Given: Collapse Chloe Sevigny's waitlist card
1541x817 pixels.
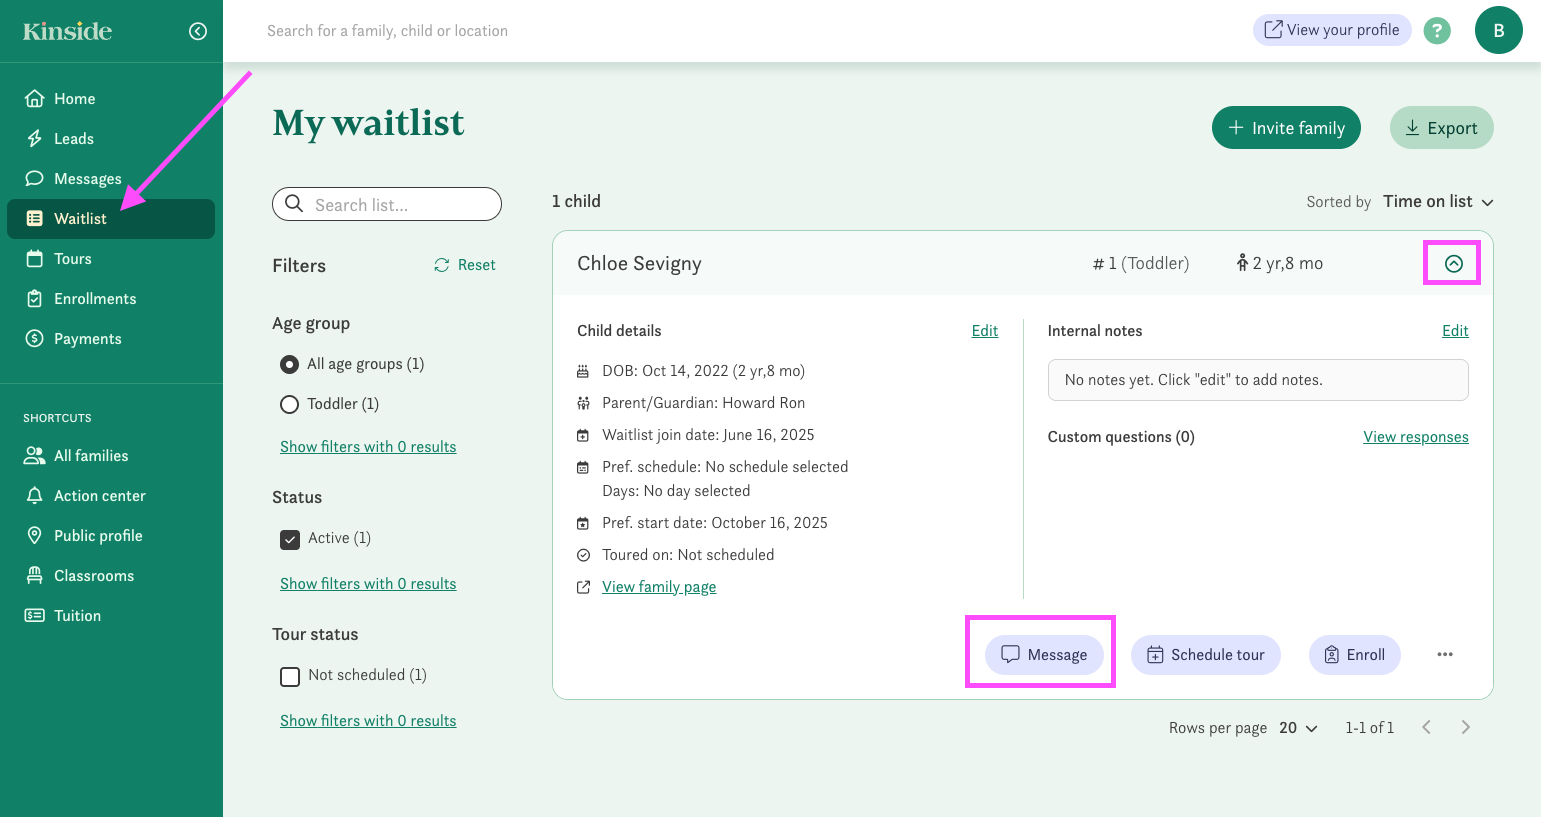Looking at the screenshot, I should pyautogui.click(x=1453, y=264).
